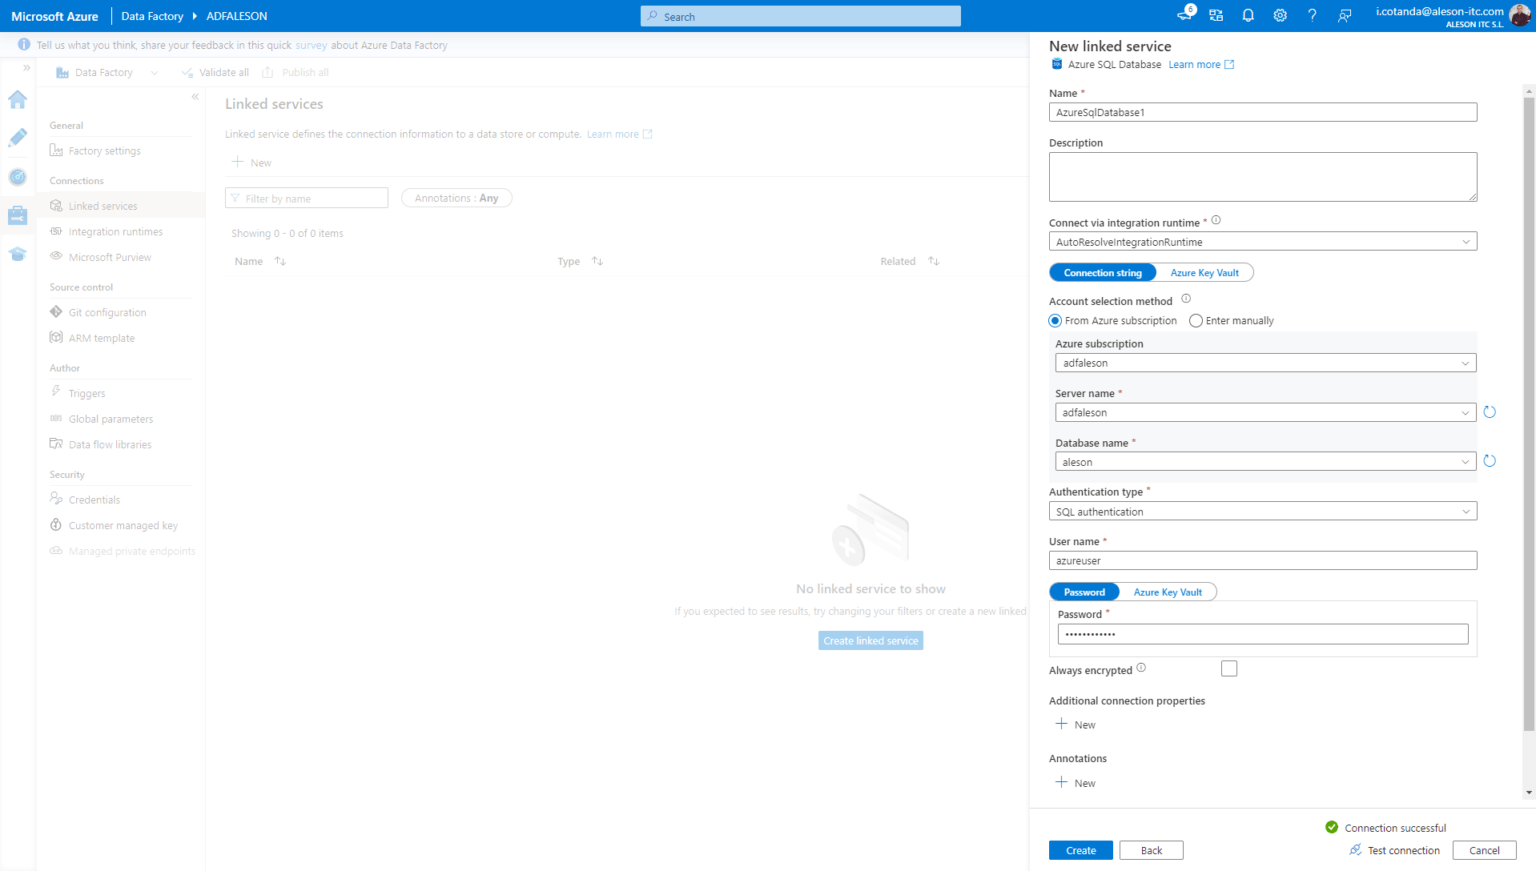Expand the Authentication type dropdown

tap(1263, 512)
